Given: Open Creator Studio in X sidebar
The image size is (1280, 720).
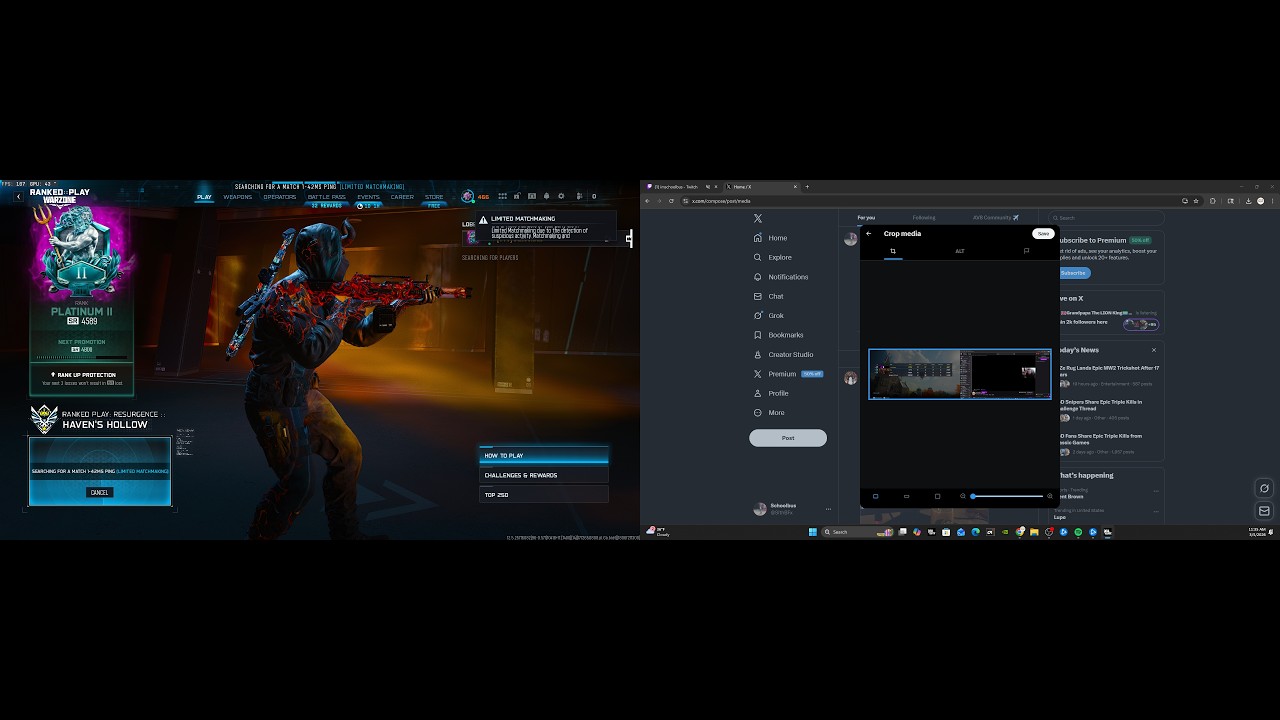Looking at the screenshot, I should pos(782,354).
